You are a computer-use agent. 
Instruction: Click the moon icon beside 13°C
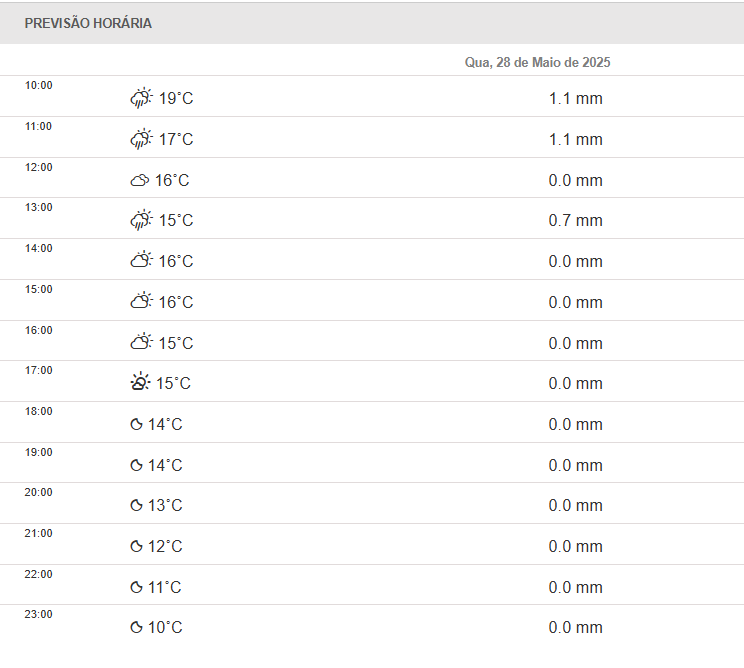(x=136, y=506)
